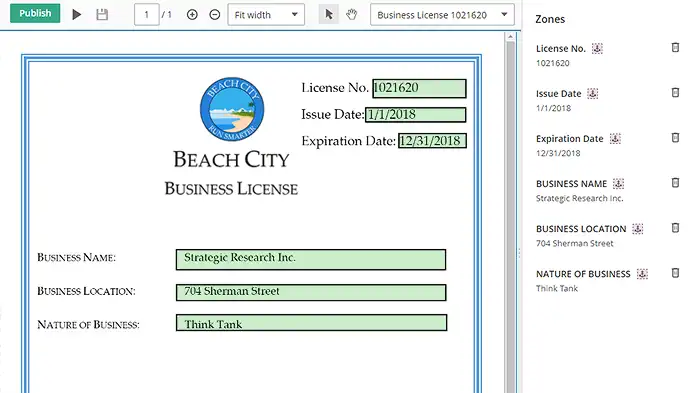Zoom in with the plus icon
The height and width of the screenshot is (393, 696).
pyautogui.click(x=192, y=15)
